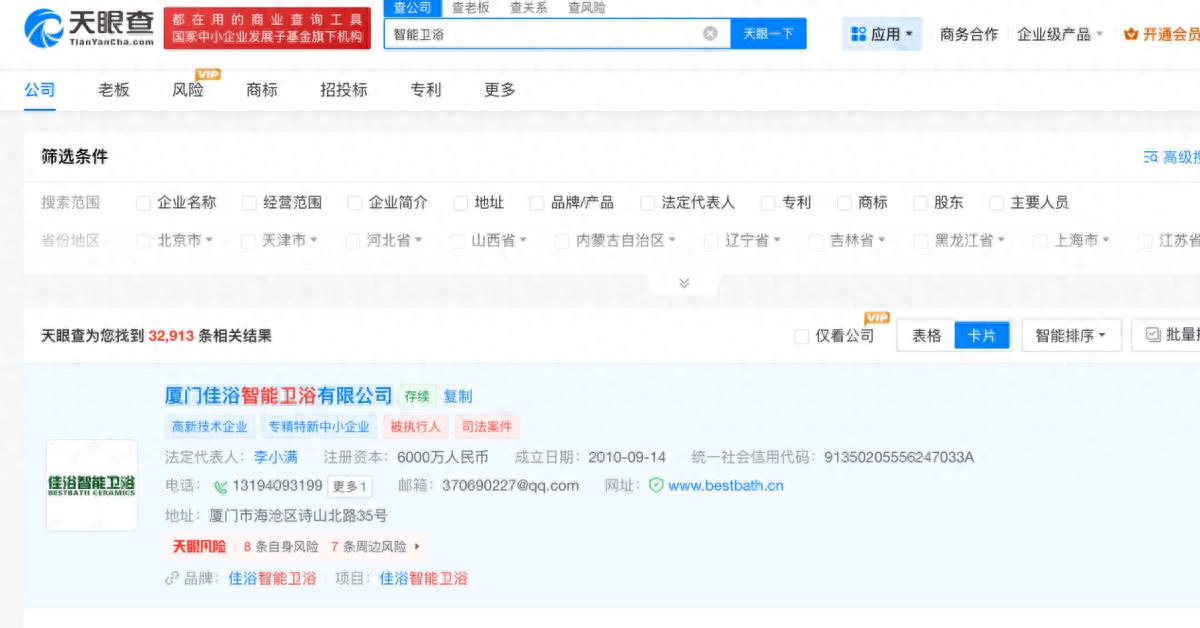Click the verified website shield icon
Viewport: 1200px width, 628px height.
point(655,485)
